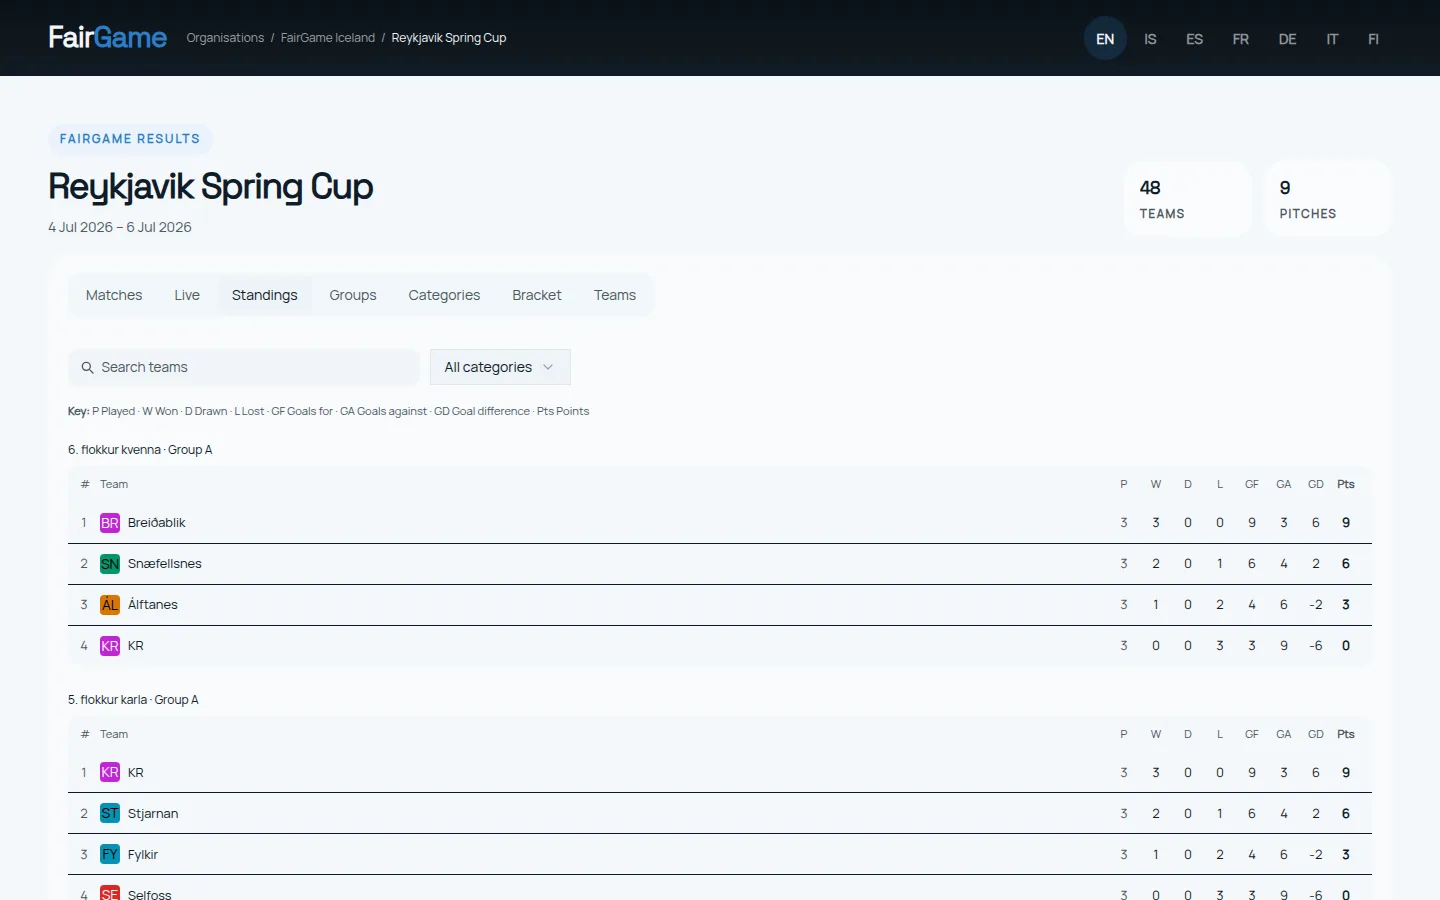Click Reykjavik Spring Cup breadcrumb

click(449, 38)
